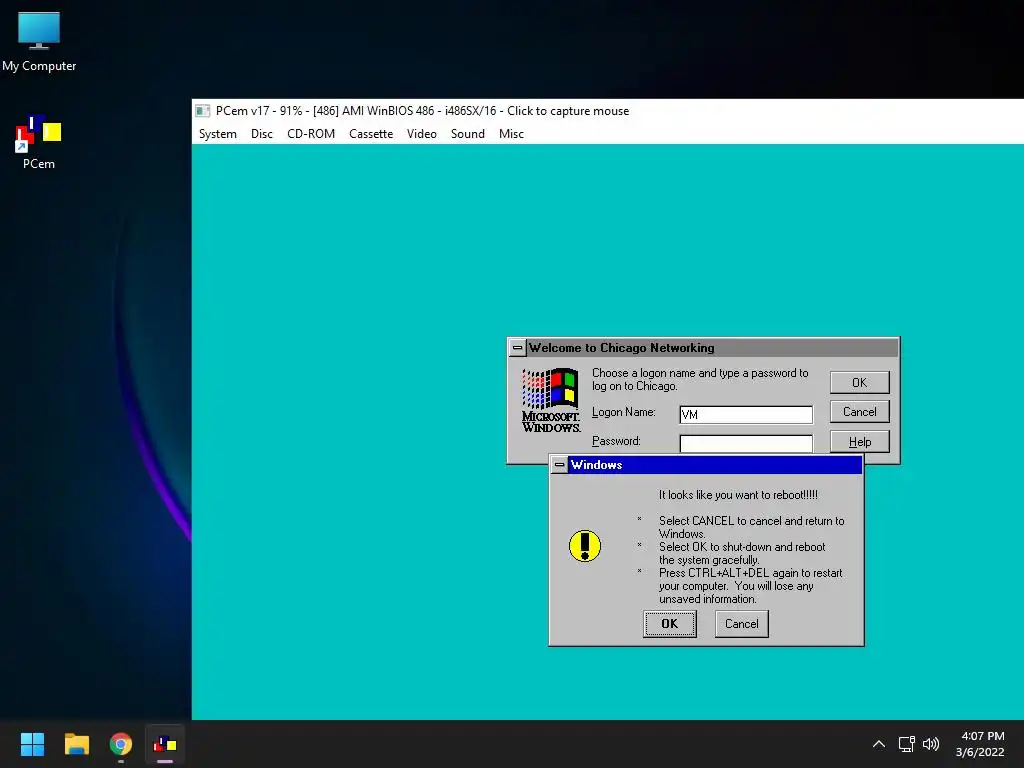Open the Windows Start menu
Viewport: 1024px width, 768px height.
[x=32, y=744]
